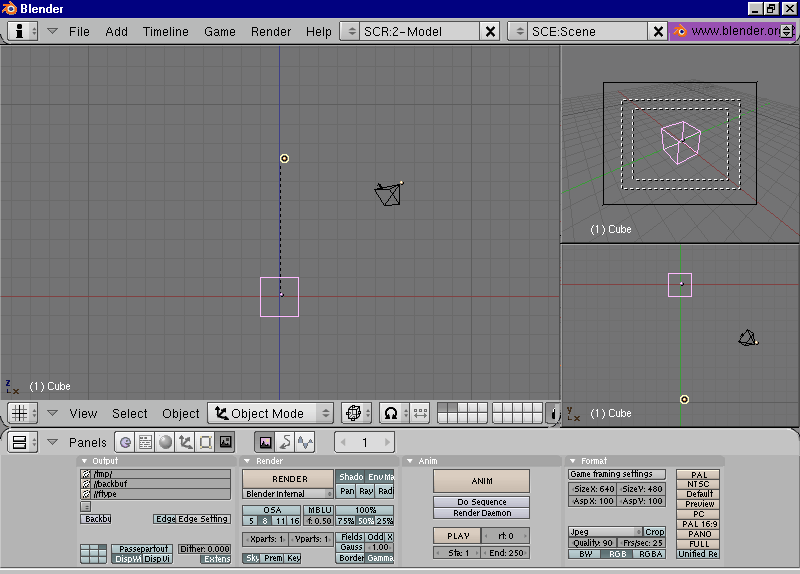Open the Game menu
This screenshot has width=800, height=574.
point(219,32)
